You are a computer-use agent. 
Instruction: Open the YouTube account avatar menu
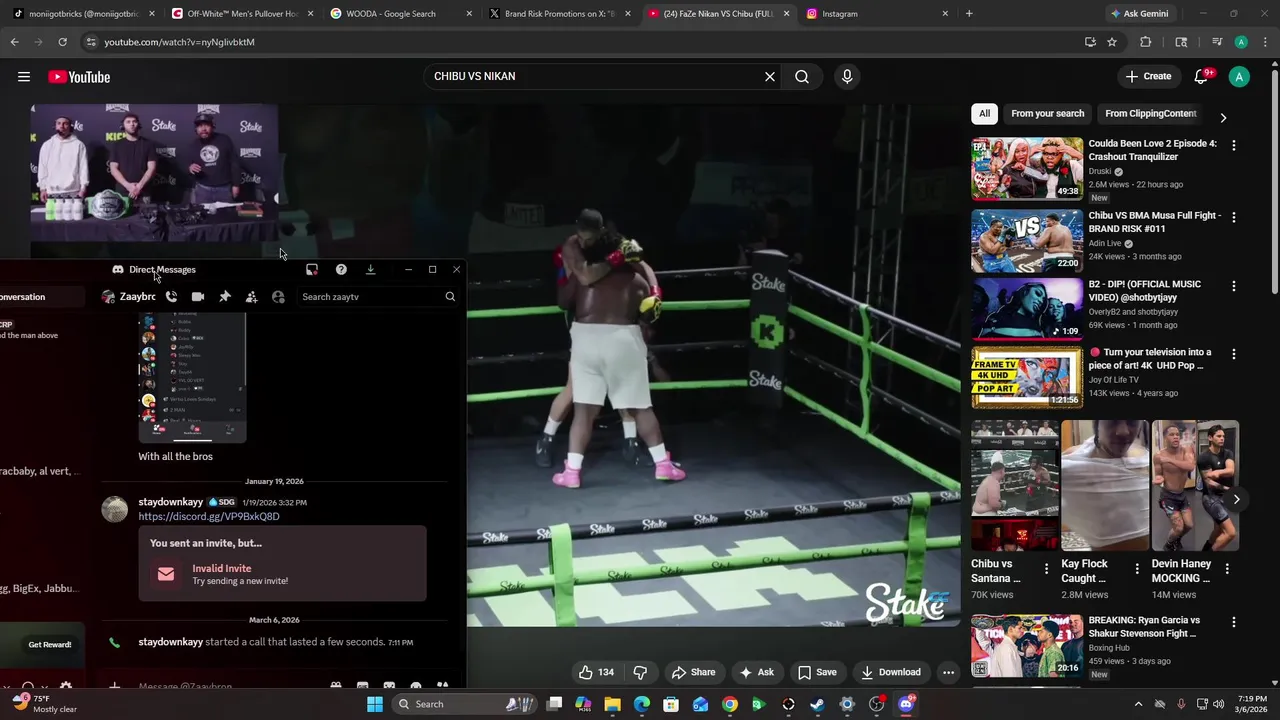click(1239, 77)
